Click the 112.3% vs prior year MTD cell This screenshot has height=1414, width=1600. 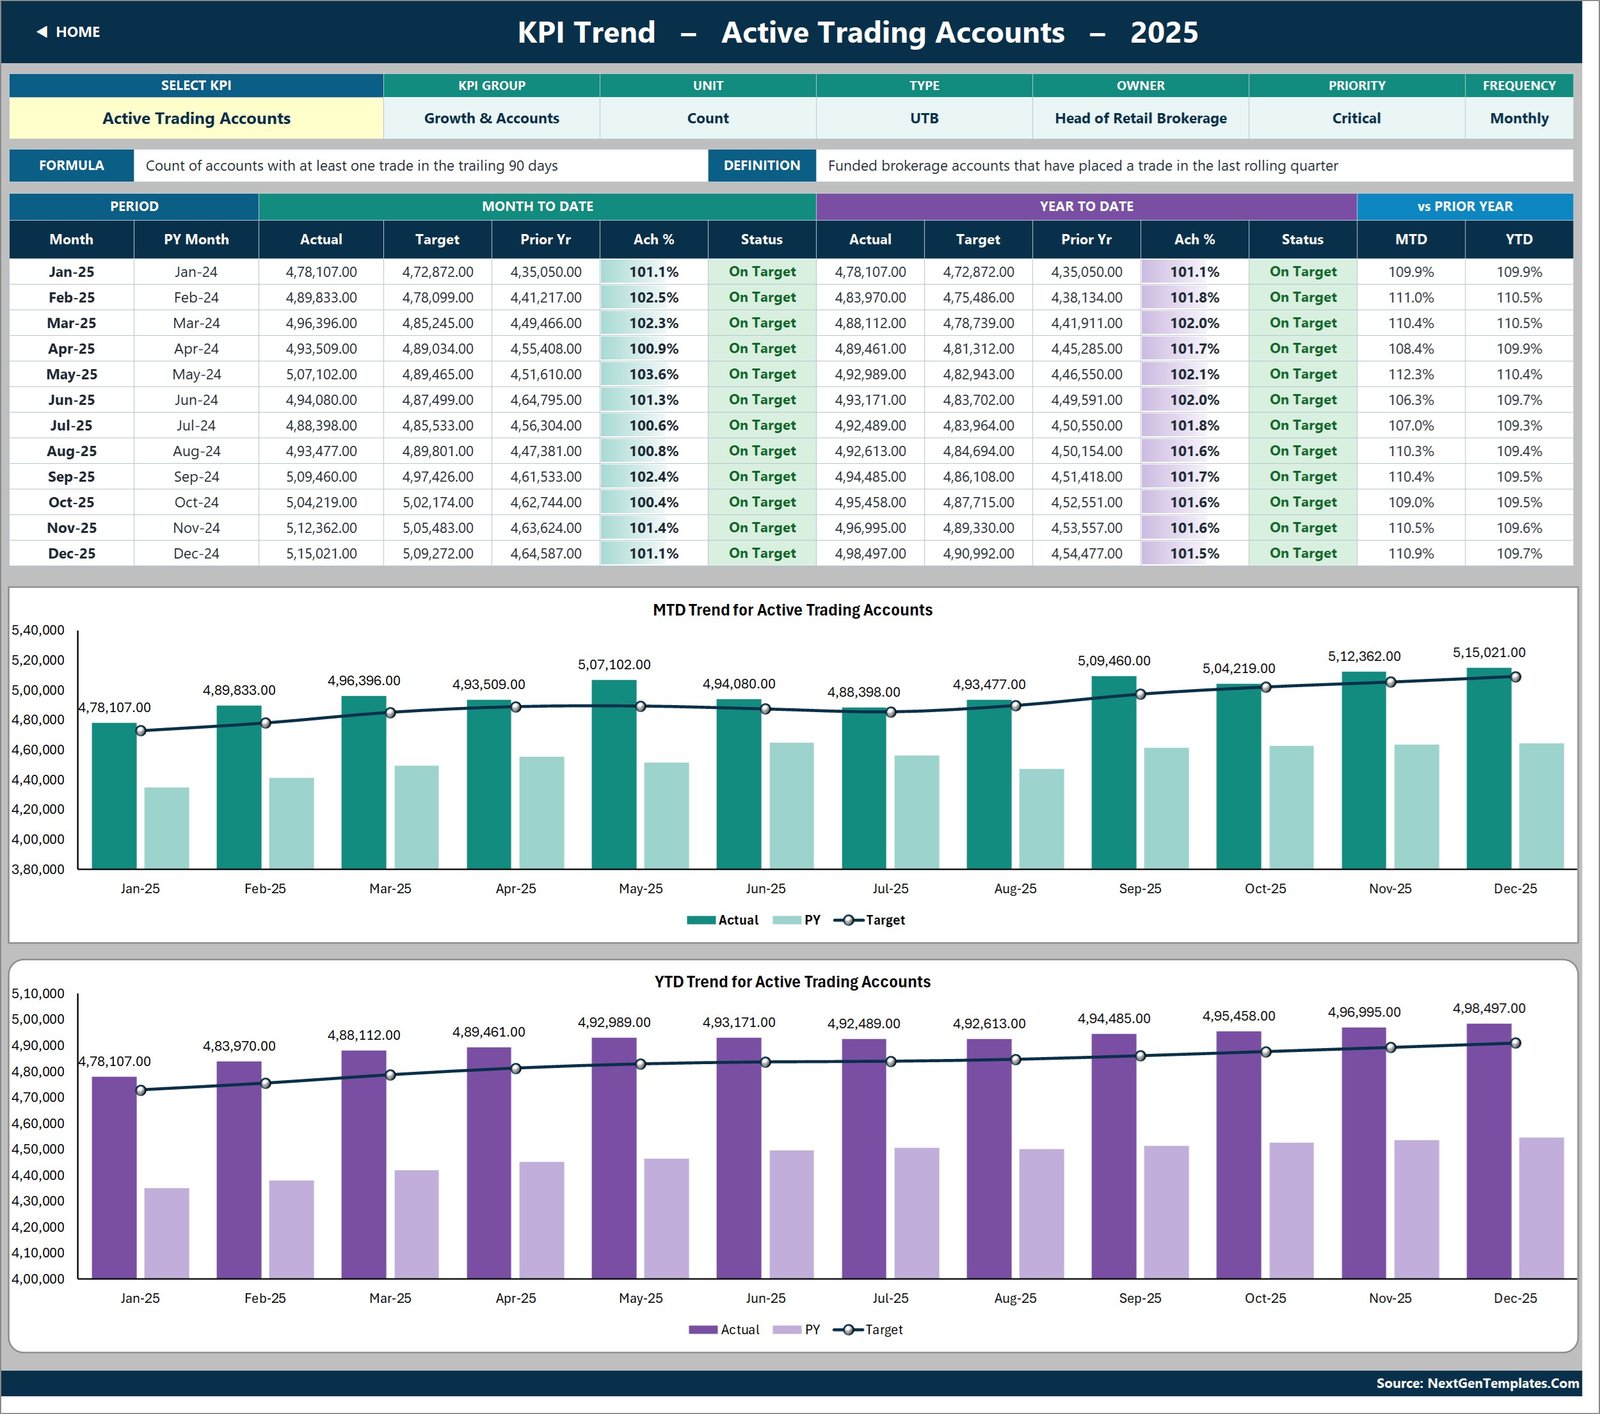(1411, 374)
